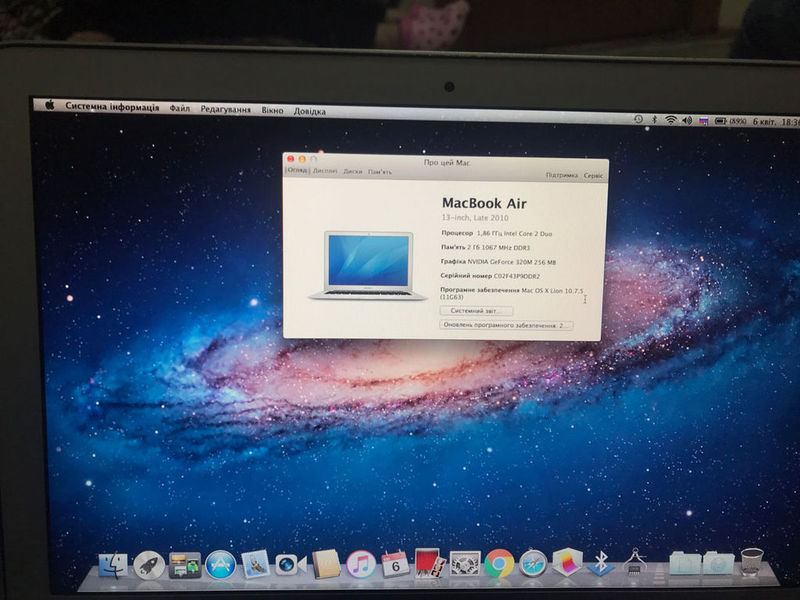Minimize the Про цей Mac window
Screen dimensions: 800x600
click(x=302, y=160)
